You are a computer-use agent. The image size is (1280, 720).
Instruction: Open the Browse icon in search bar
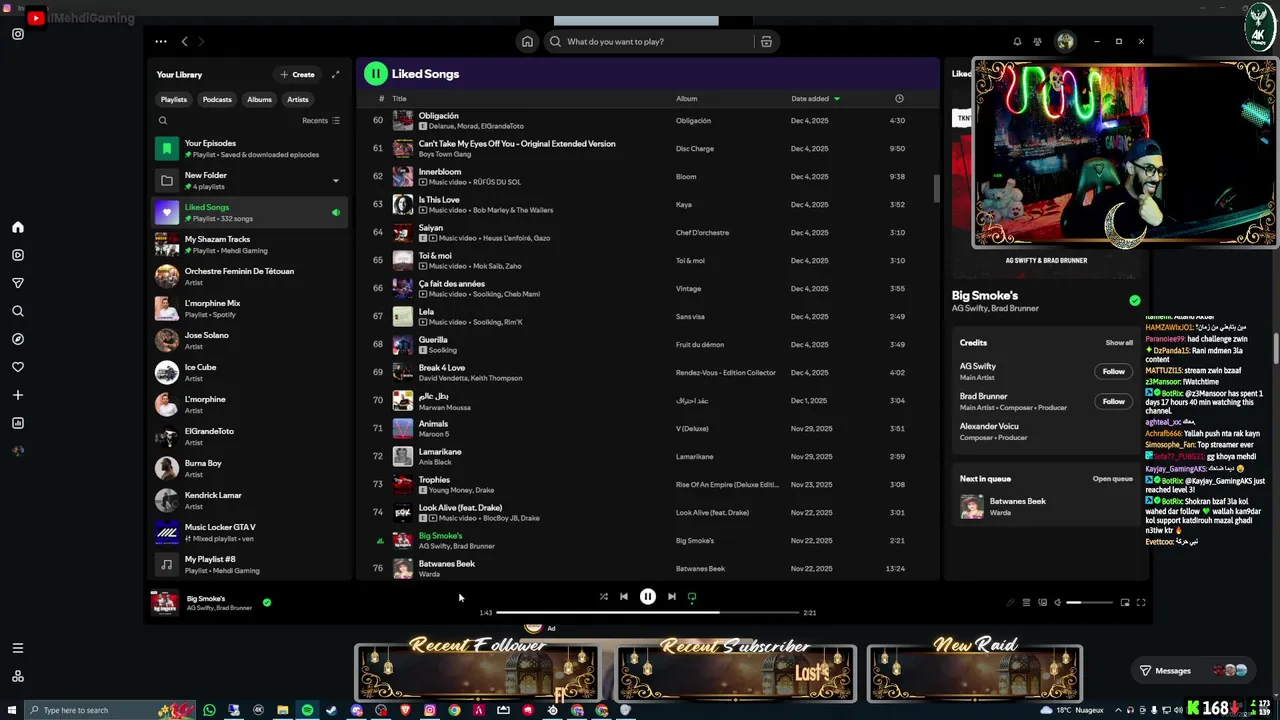tap(766, 42)
